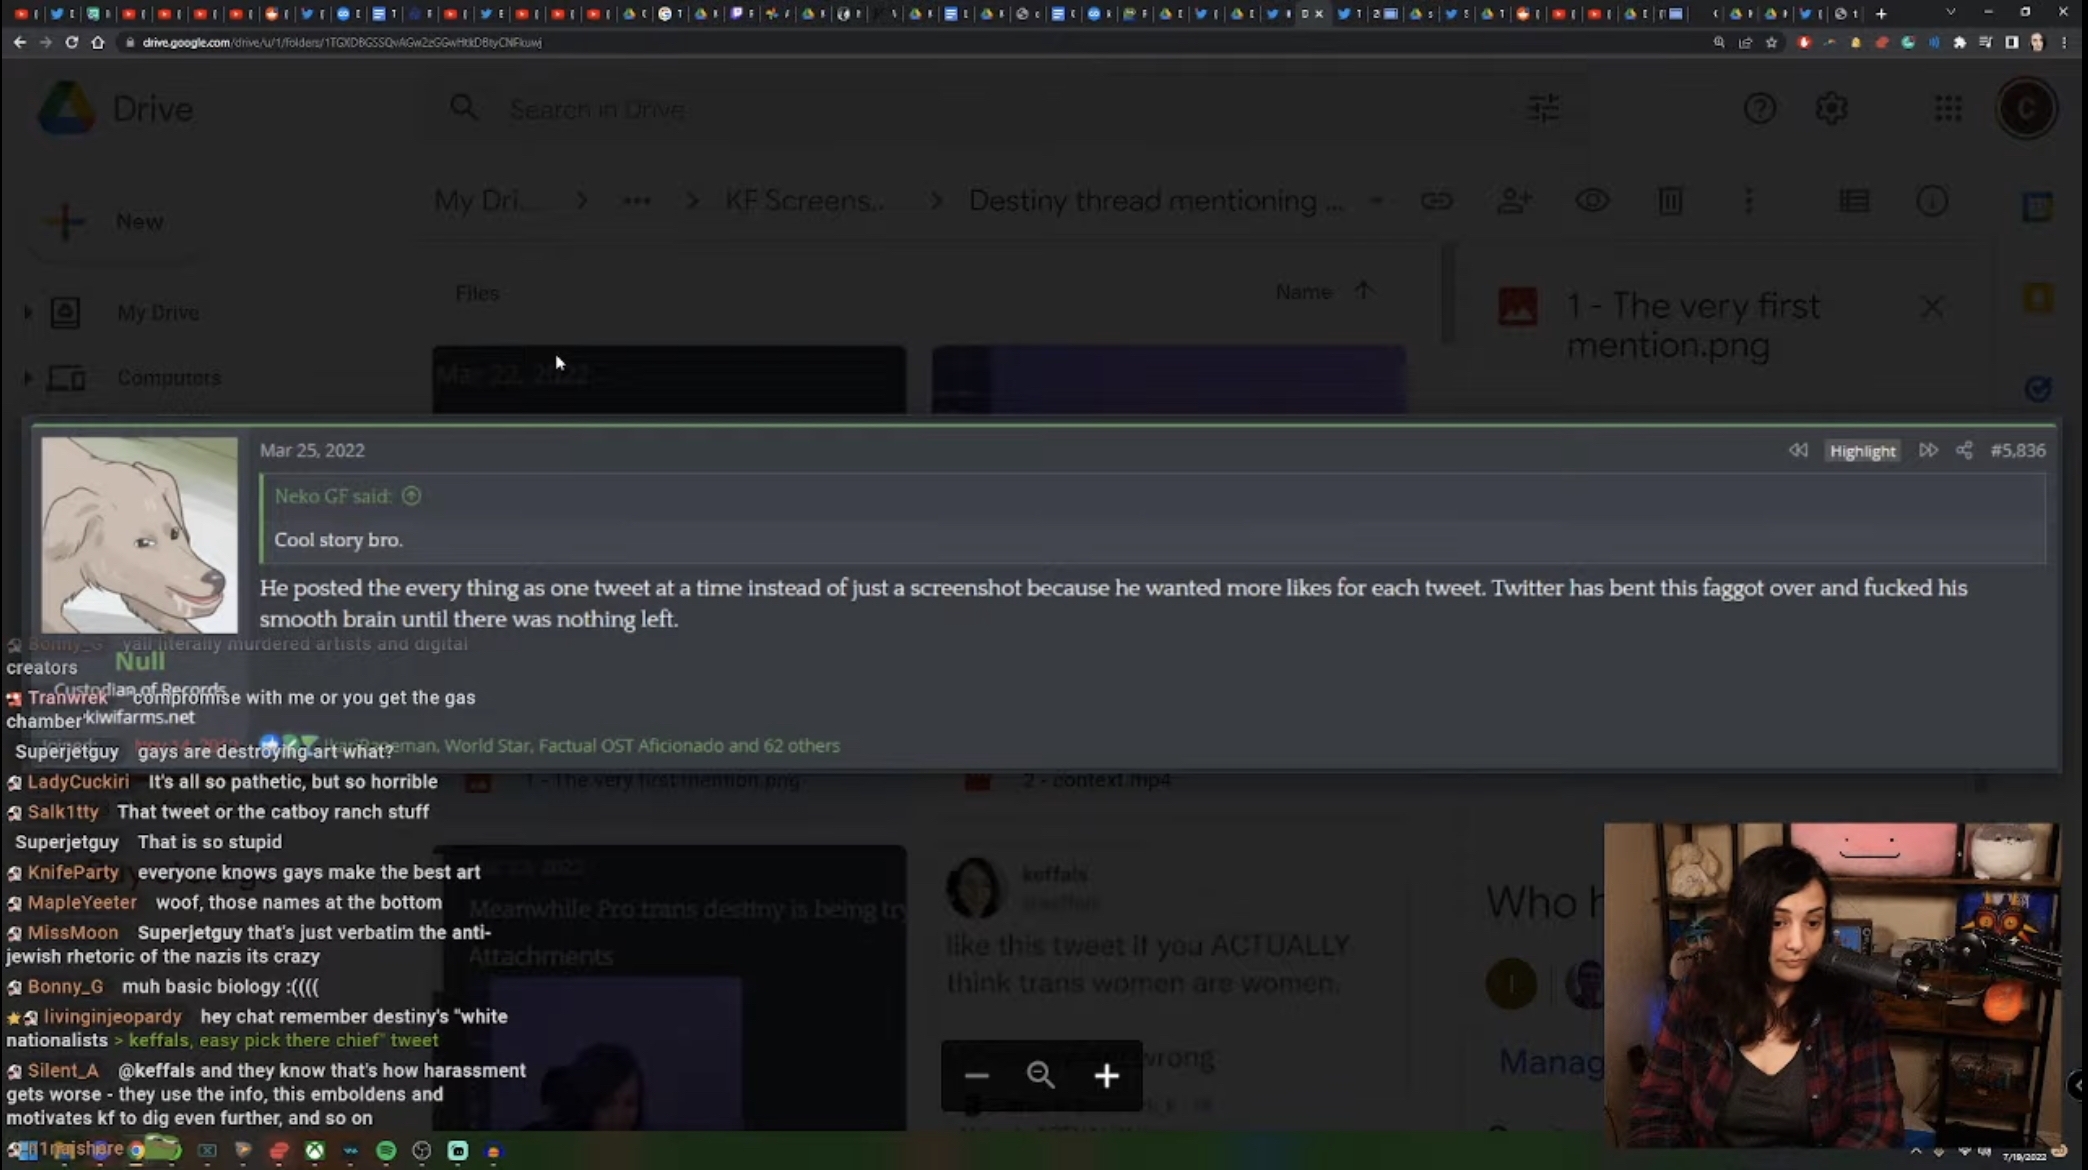Open Chrome three-dot menu

pos(2063,42)
